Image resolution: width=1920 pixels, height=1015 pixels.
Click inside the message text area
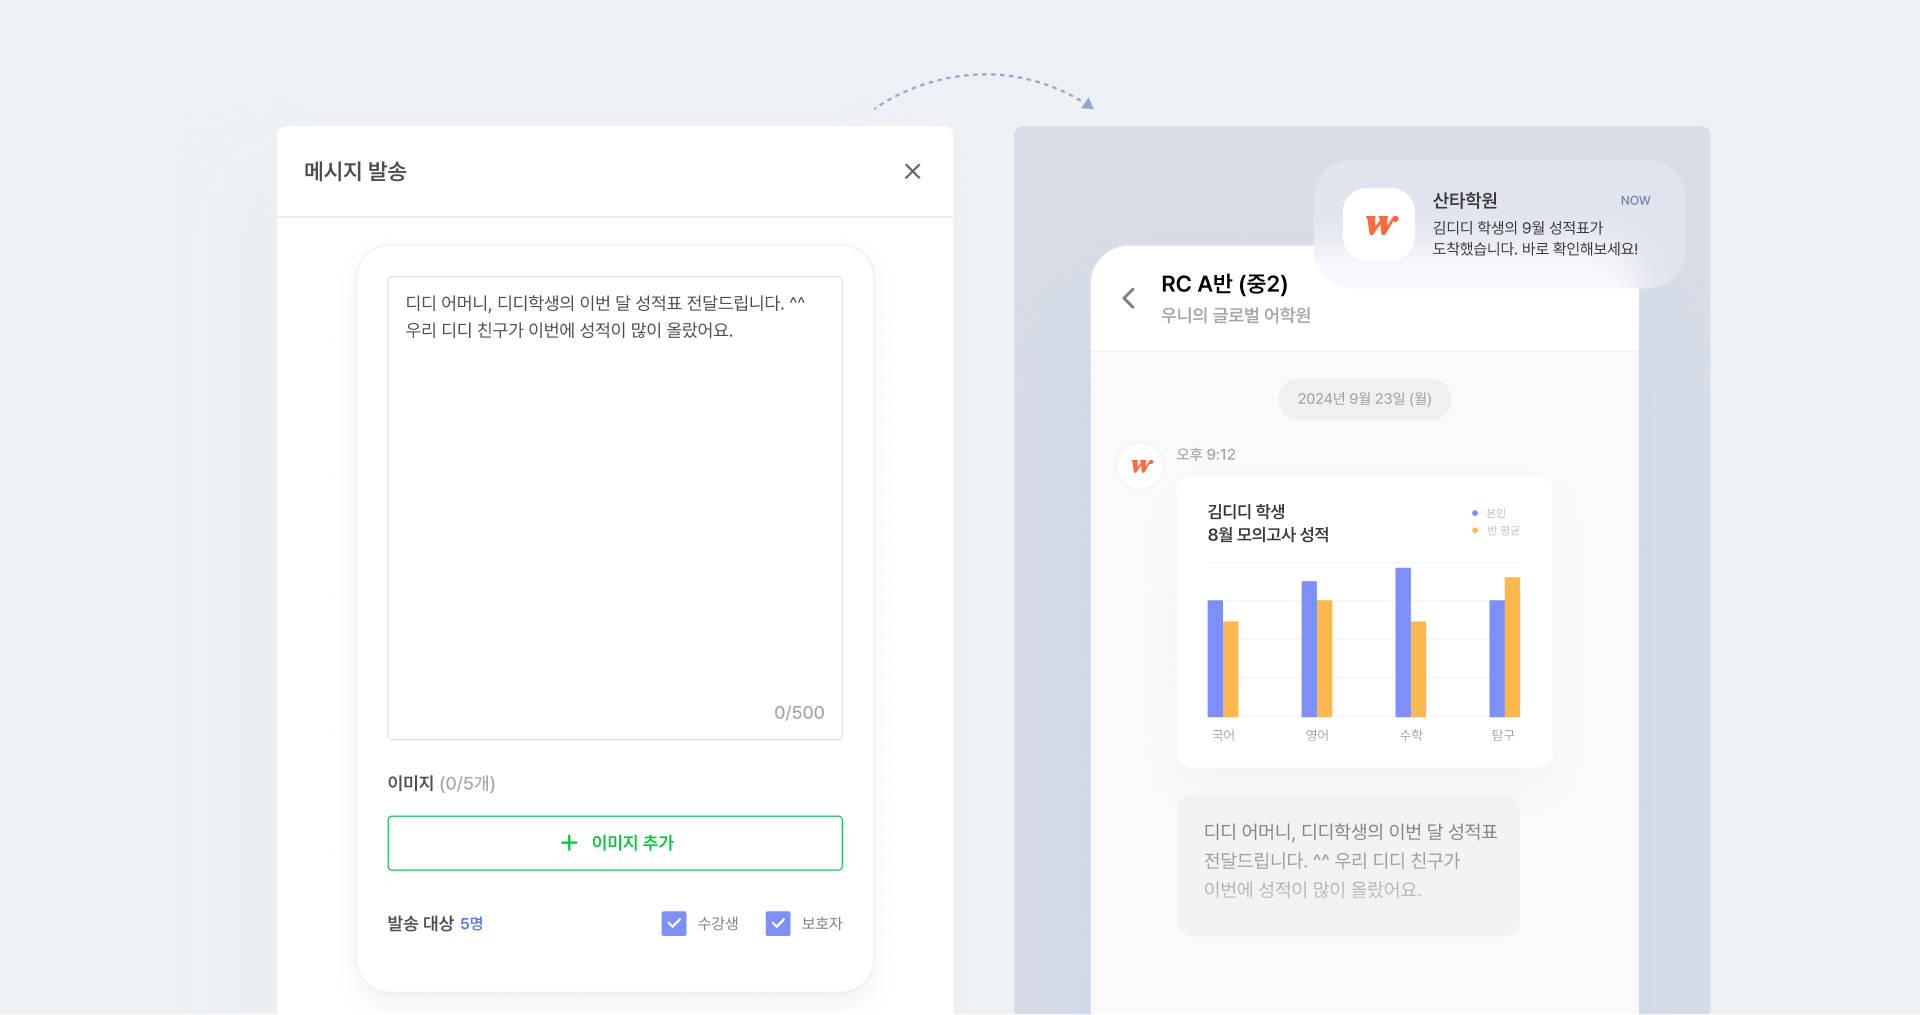pyautogui.click(x=614, y=500)
